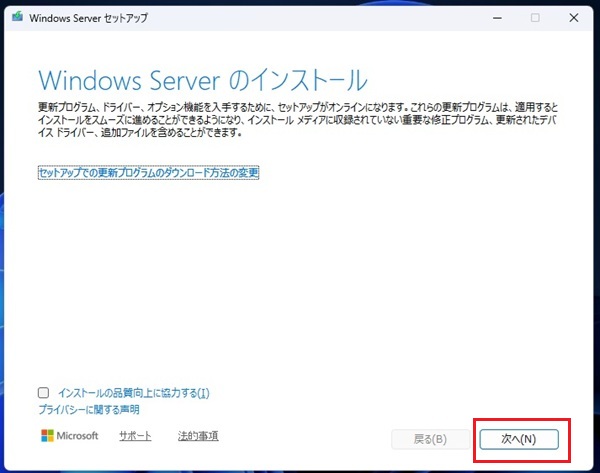Close the Windows Server setup window
Image resolution: width=600 pixels, height=473 pixels.
573,17
